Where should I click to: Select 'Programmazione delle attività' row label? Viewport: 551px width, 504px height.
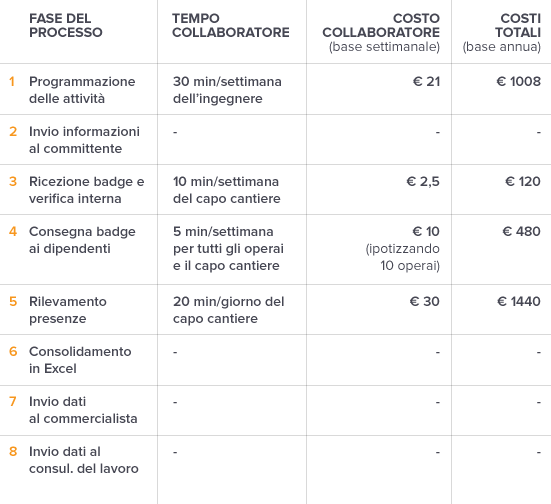tap(82, 90)
